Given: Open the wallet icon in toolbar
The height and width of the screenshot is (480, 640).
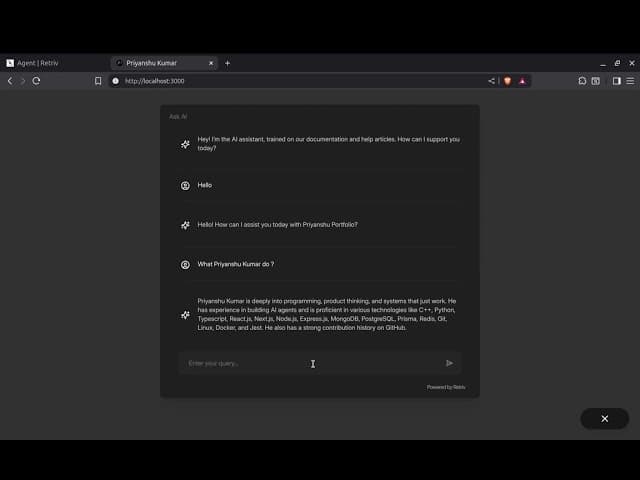Looking at the screenshot, I should (596, 81).
